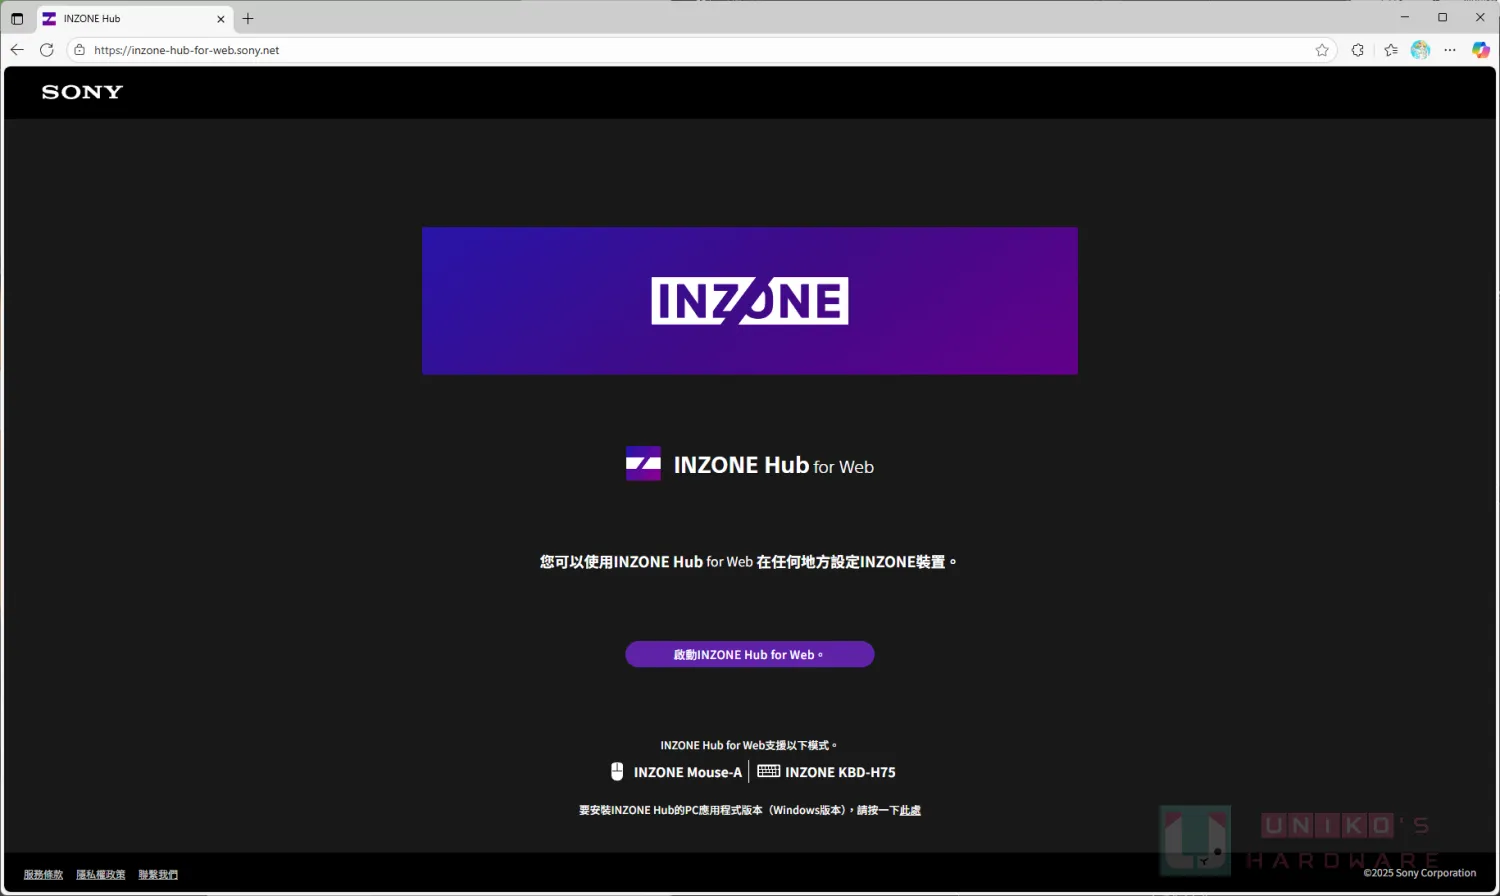Refresh the current page

(47, 50)
